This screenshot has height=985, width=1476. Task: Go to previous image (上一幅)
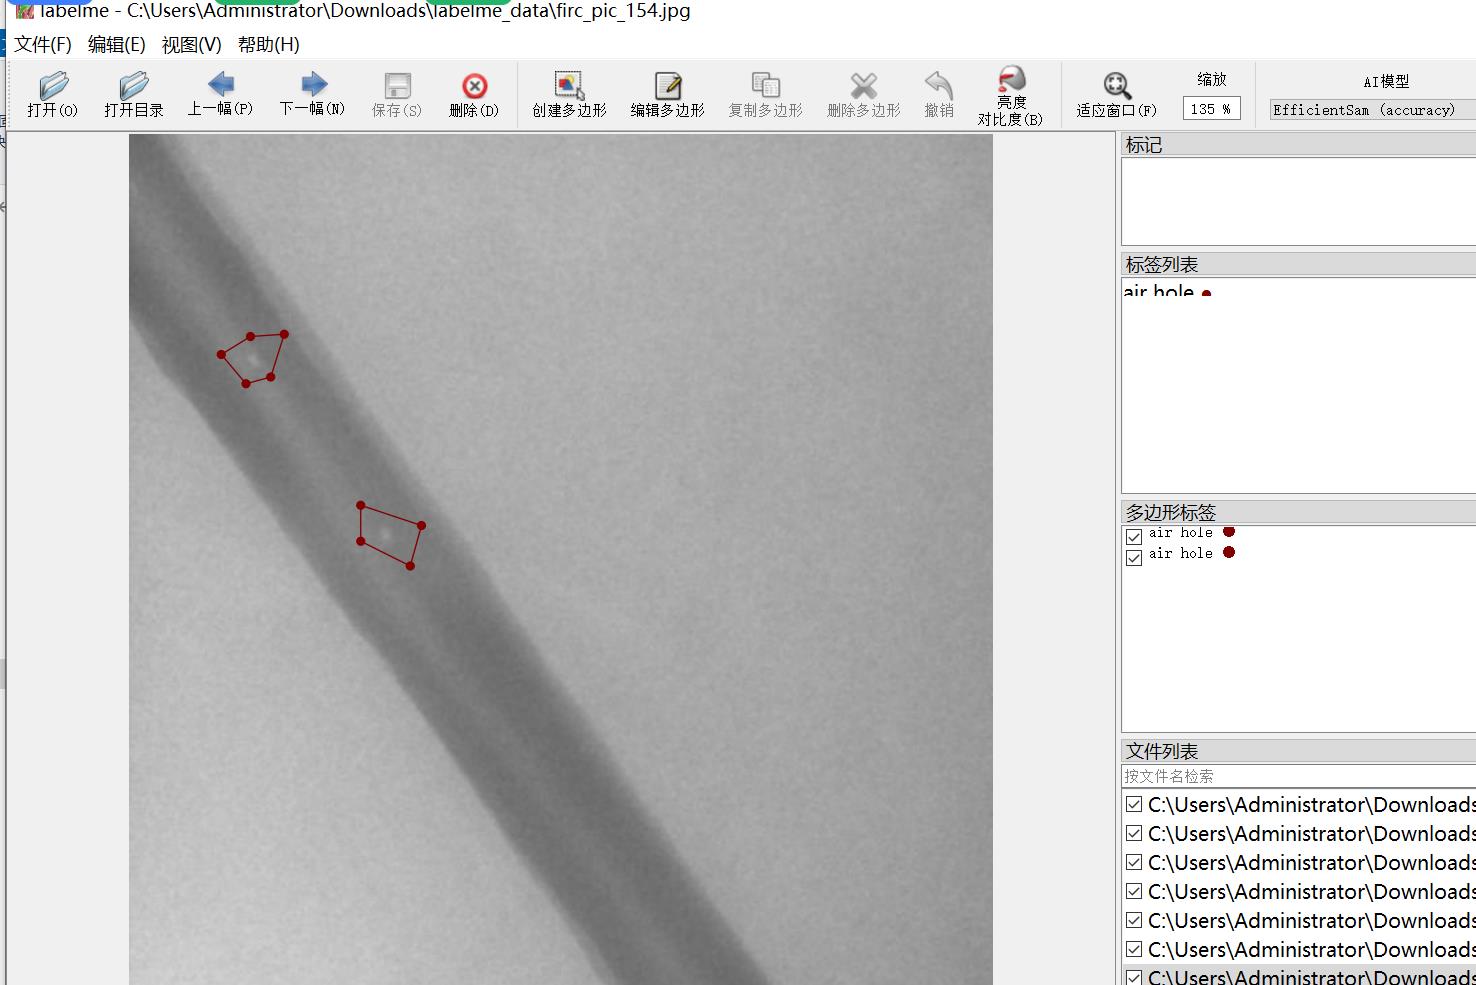pos(220,95)
